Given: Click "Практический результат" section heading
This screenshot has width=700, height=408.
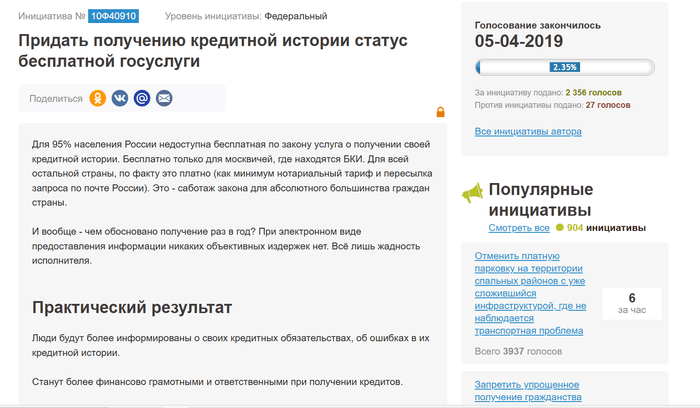Looking at the screenshot, I should tap(132, 306).
